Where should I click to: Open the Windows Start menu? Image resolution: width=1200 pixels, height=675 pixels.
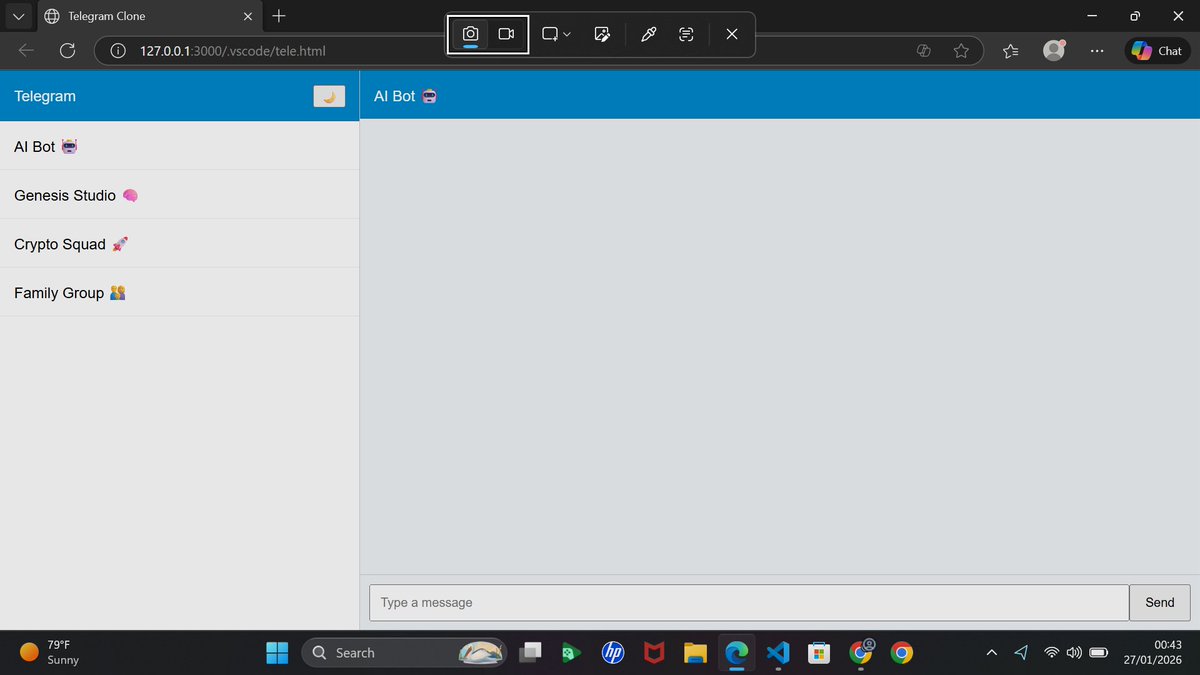coord(277,653)
